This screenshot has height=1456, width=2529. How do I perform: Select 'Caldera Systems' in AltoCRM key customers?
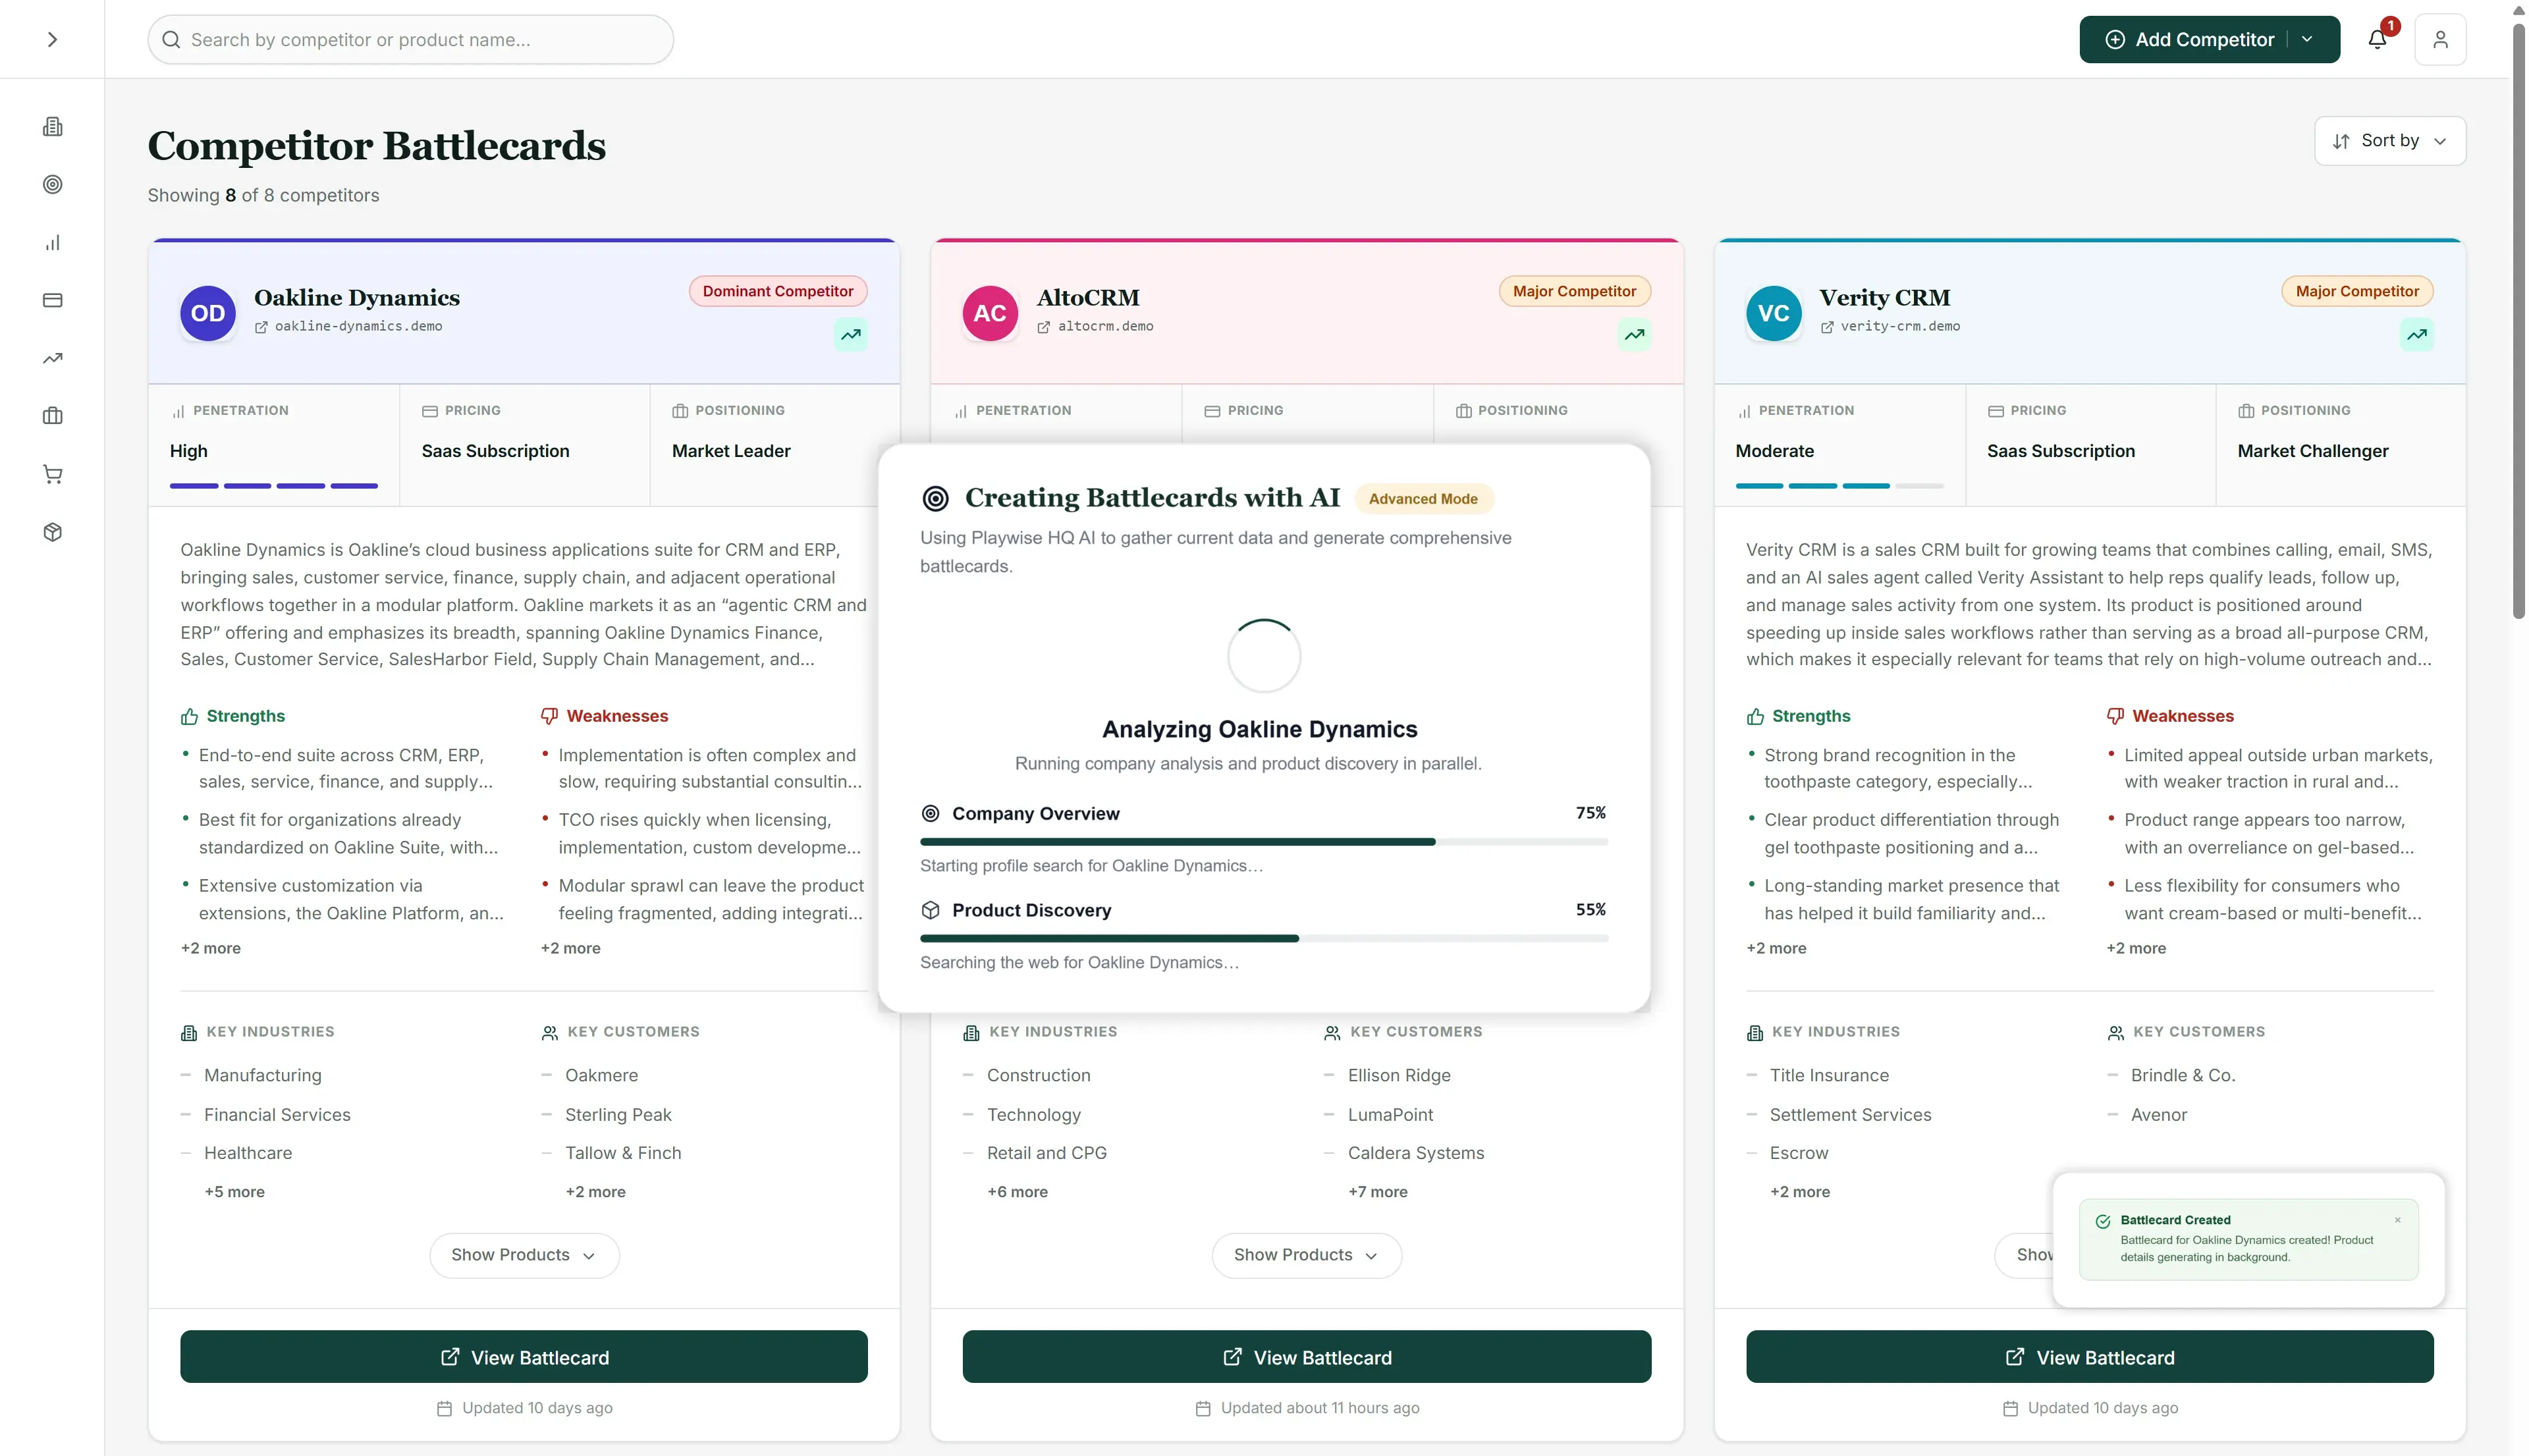pyautogui.click(x=1416, y=1153)
